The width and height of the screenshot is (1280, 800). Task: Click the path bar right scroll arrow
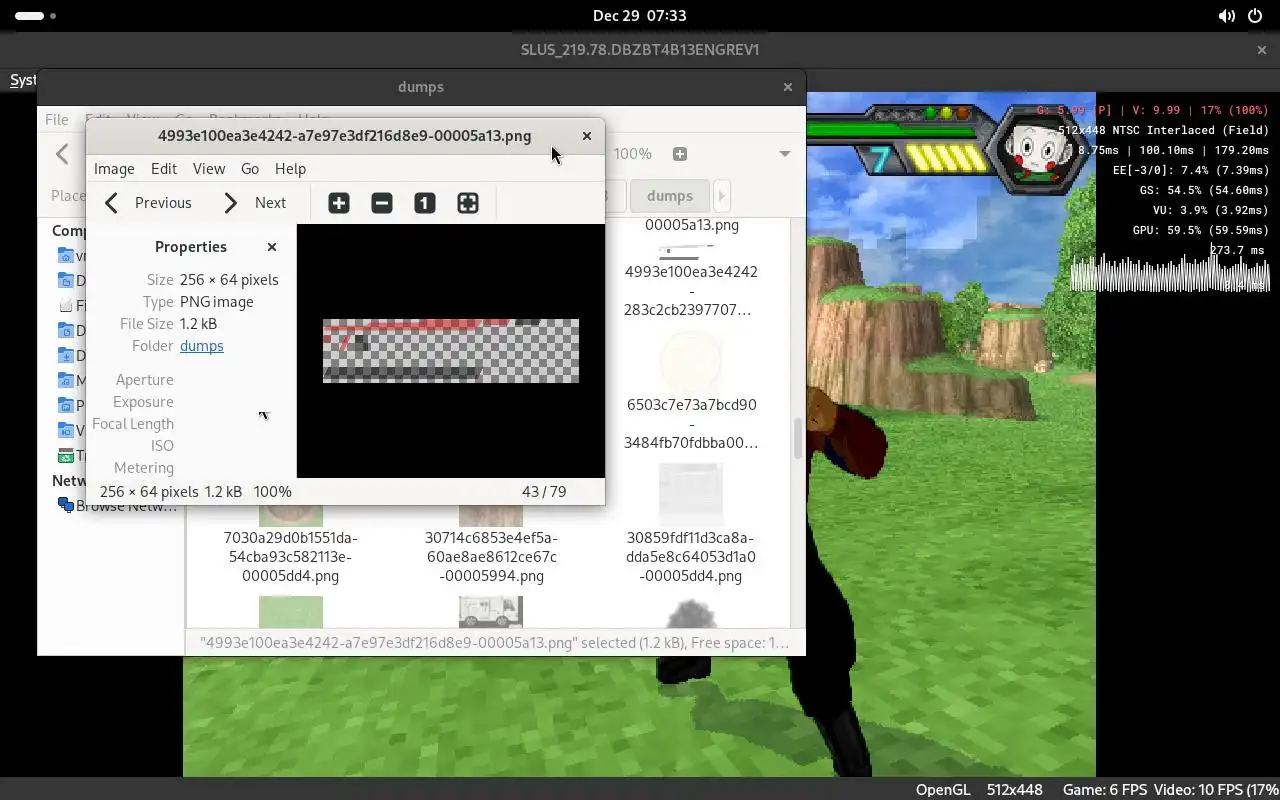point(721,196)
